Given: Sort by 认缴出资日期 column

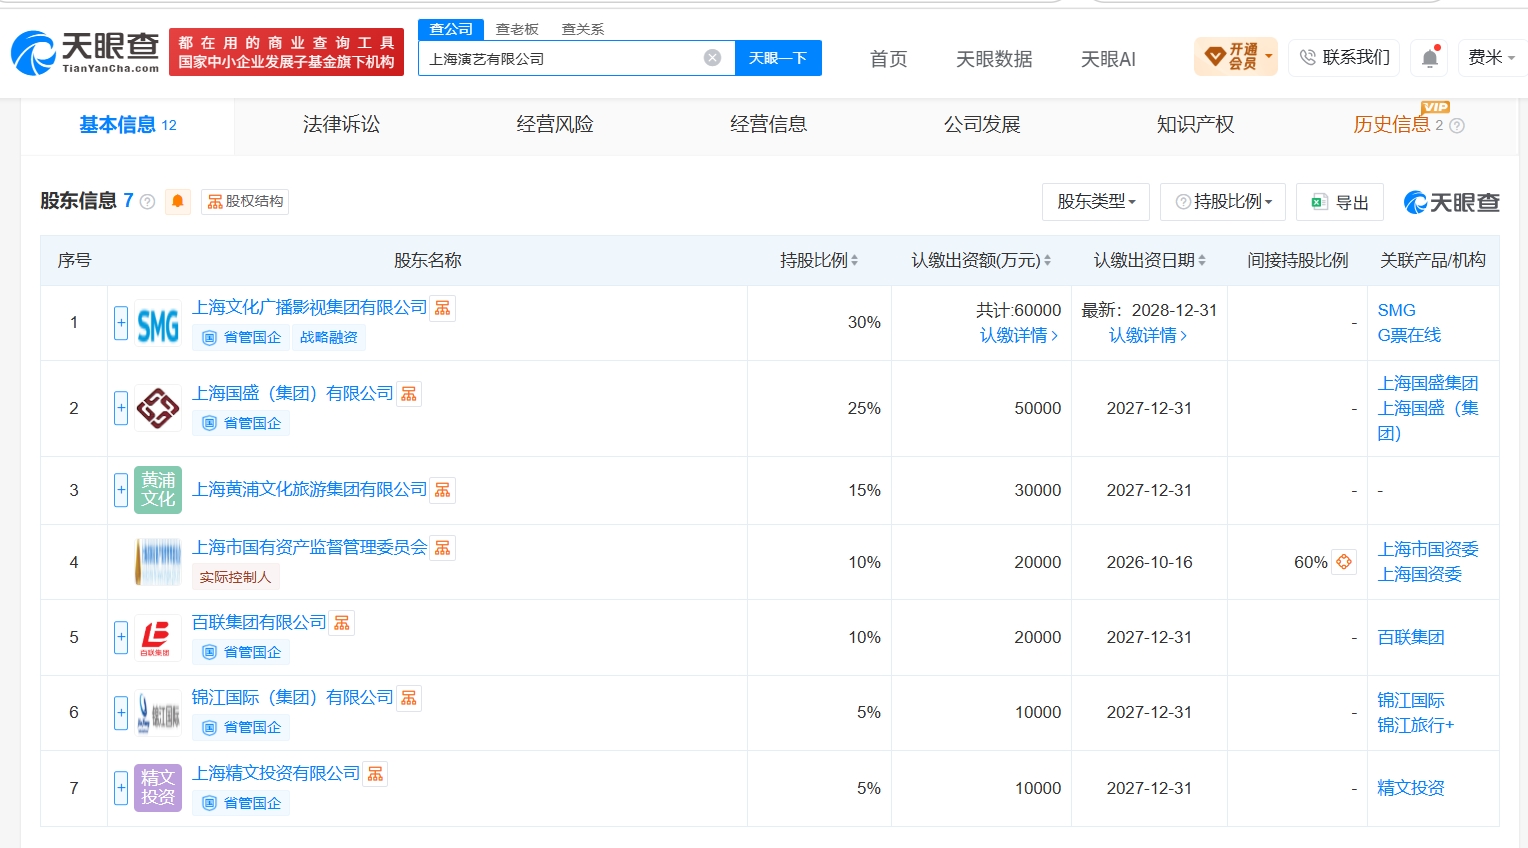Looking at the screenshot, I should pos(1150,261).
